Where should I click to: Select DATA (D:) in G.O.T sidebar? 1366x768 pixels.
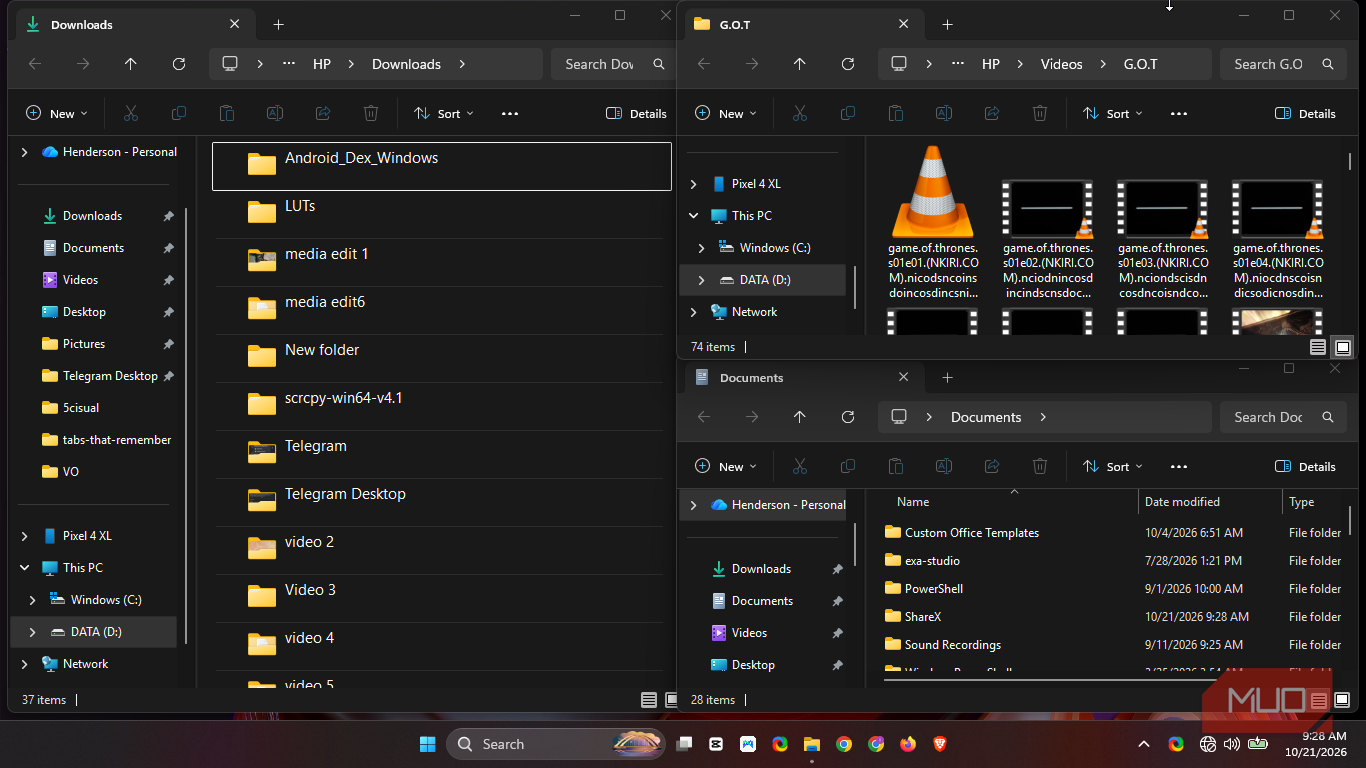763,280
